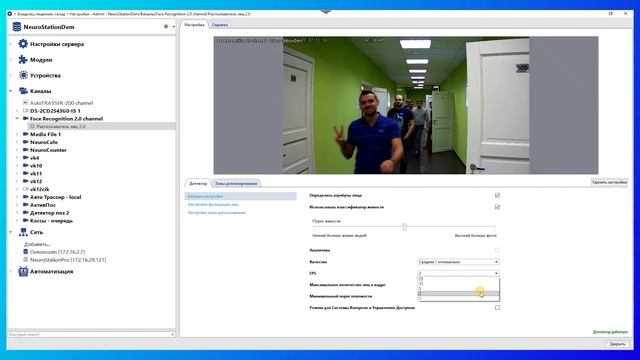Collapse the Face Recognition 2.0 channel node

(18, 118)
